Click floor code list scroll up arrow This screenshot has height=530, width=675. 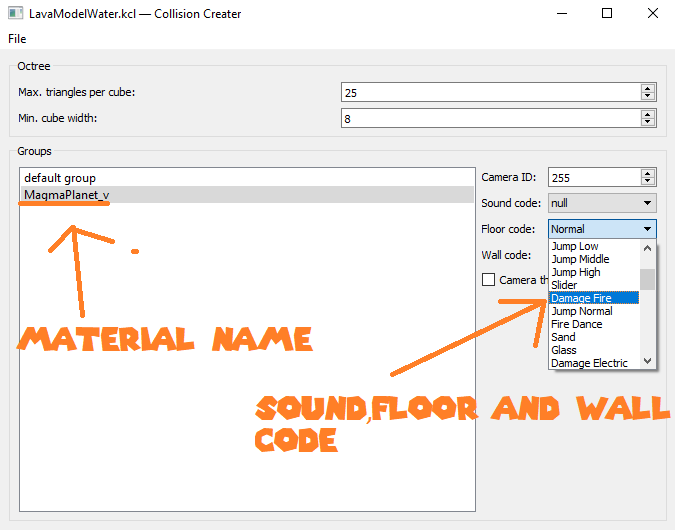(647, 248)
